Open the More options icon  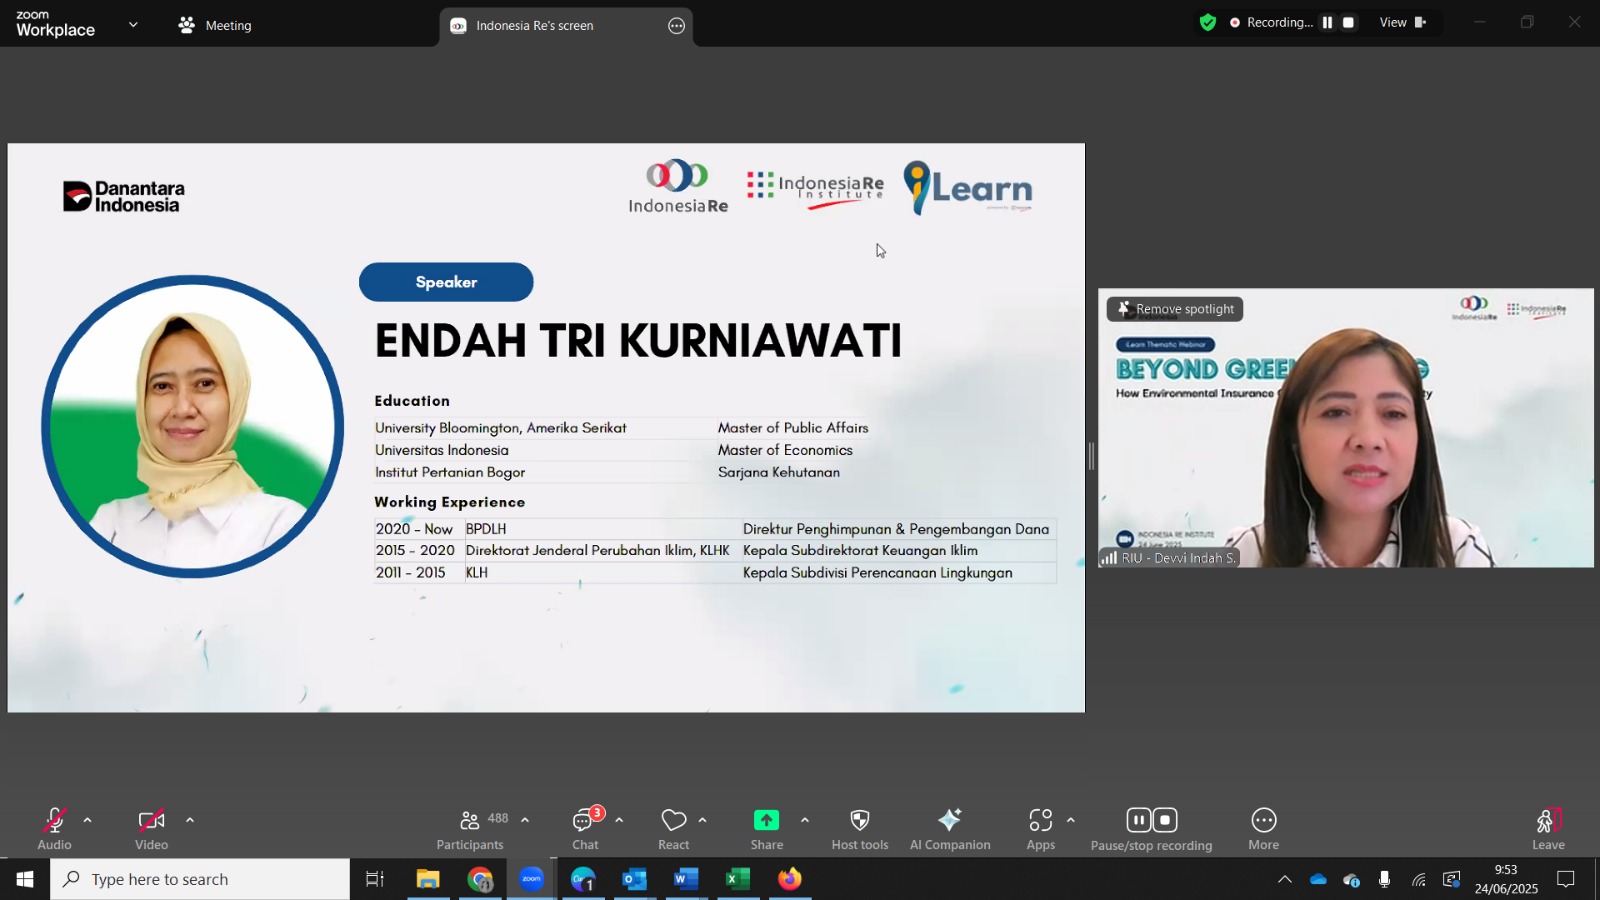[x=1264, y=821]
